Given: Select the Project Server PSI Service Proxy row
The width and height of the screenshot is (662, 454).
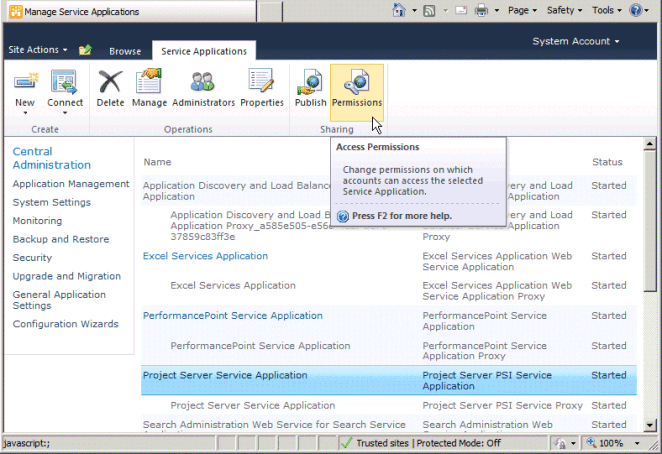Looking at the screenshot, I should [x=389, y=405].
